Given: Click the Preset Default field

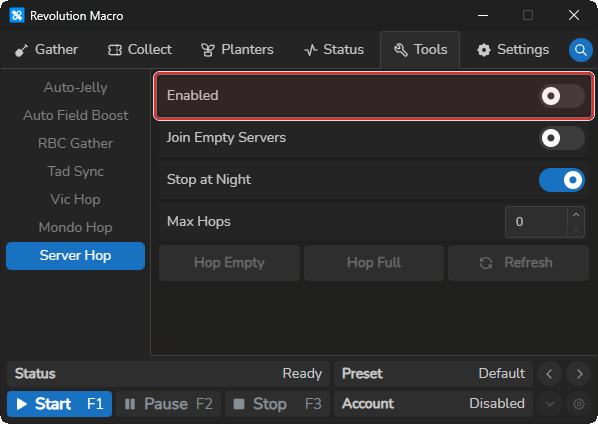Looking at the screenshot, I should (433, 374).
